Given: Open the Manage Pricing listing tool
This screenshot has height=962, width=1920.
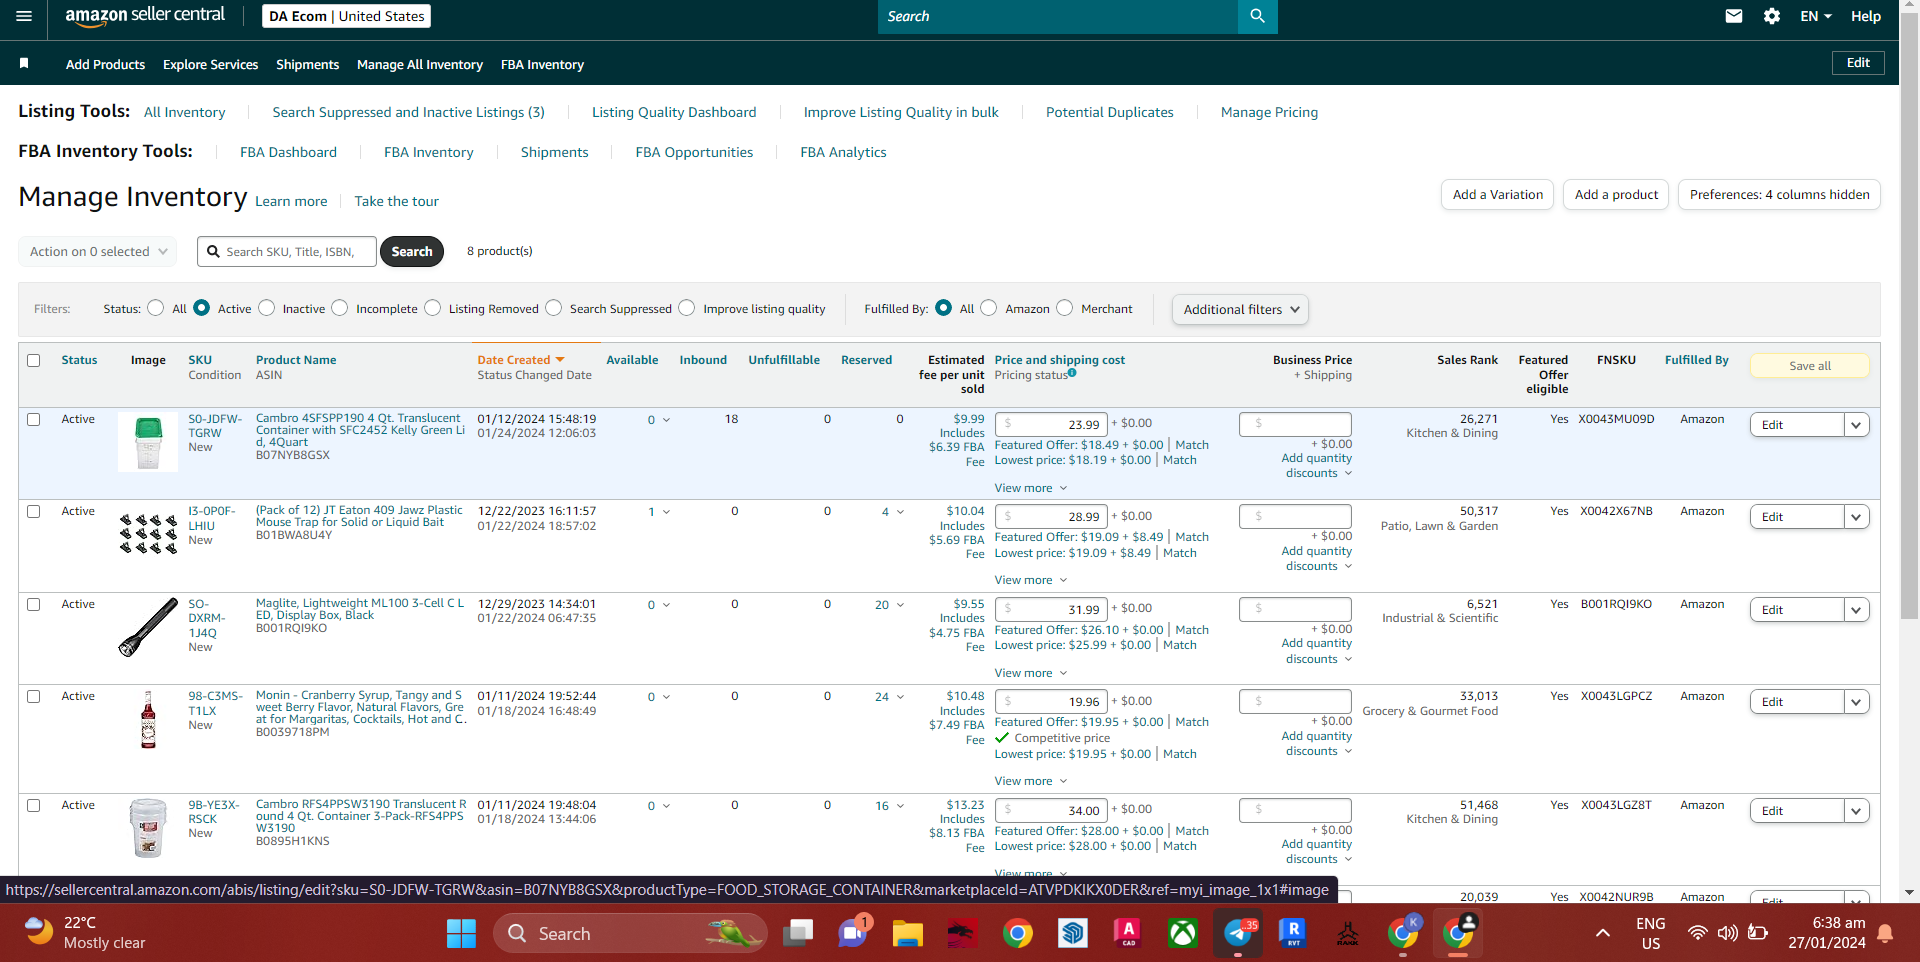Looking at the screenshot, I should (x=1269, y=112).
